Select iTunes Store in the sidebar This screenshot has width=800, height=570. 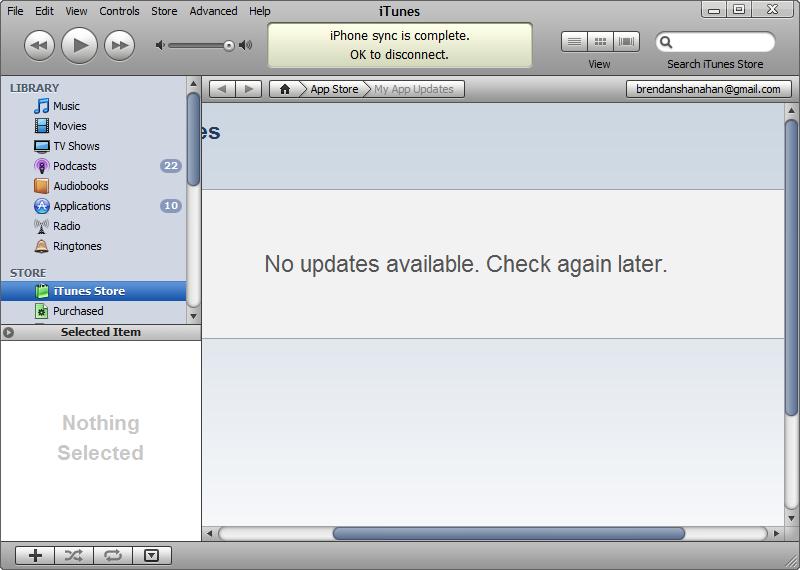[93, 291]
